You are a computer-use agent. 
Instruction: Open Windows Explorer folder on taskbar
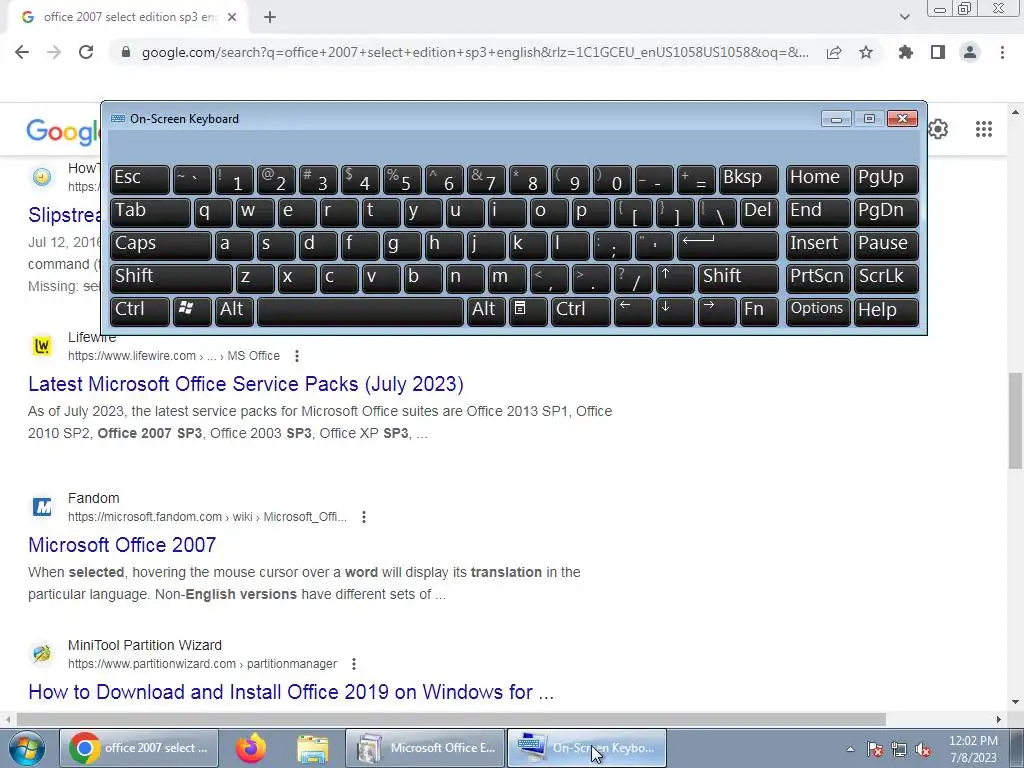[312, 748]
